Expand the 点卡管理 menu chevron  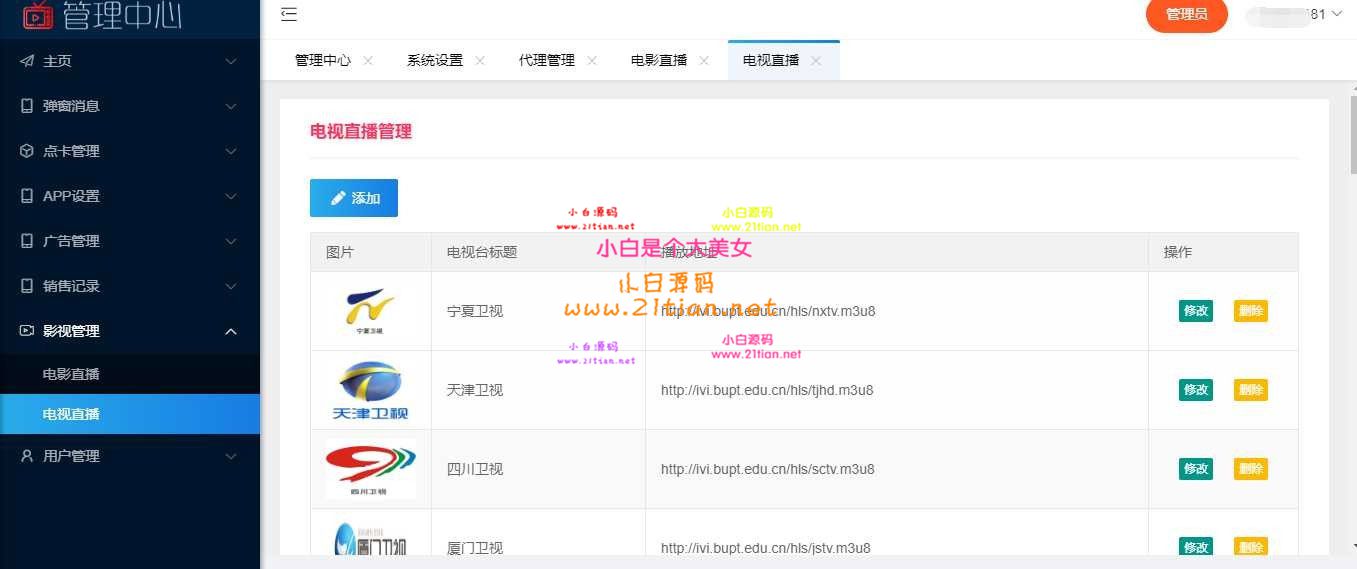click(x=231, y=151)
